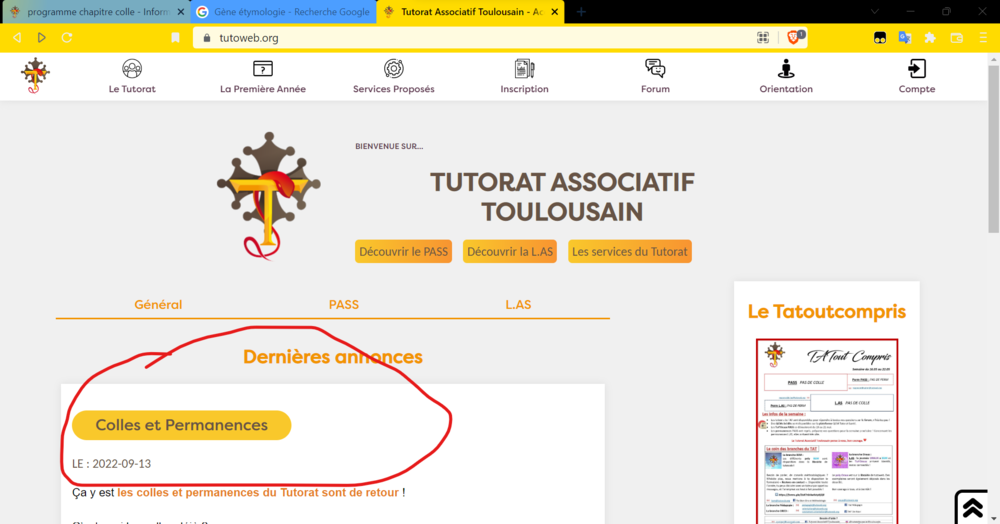Click the scroll-to-top double chevron button
The width and height of the screenshot is (1000, 524).
(972, 507)
